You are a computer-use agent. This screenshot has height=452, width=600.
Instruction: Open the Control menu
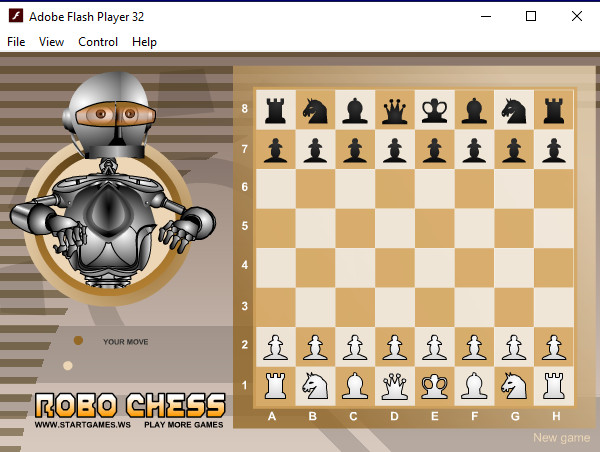tap(98, 42)
